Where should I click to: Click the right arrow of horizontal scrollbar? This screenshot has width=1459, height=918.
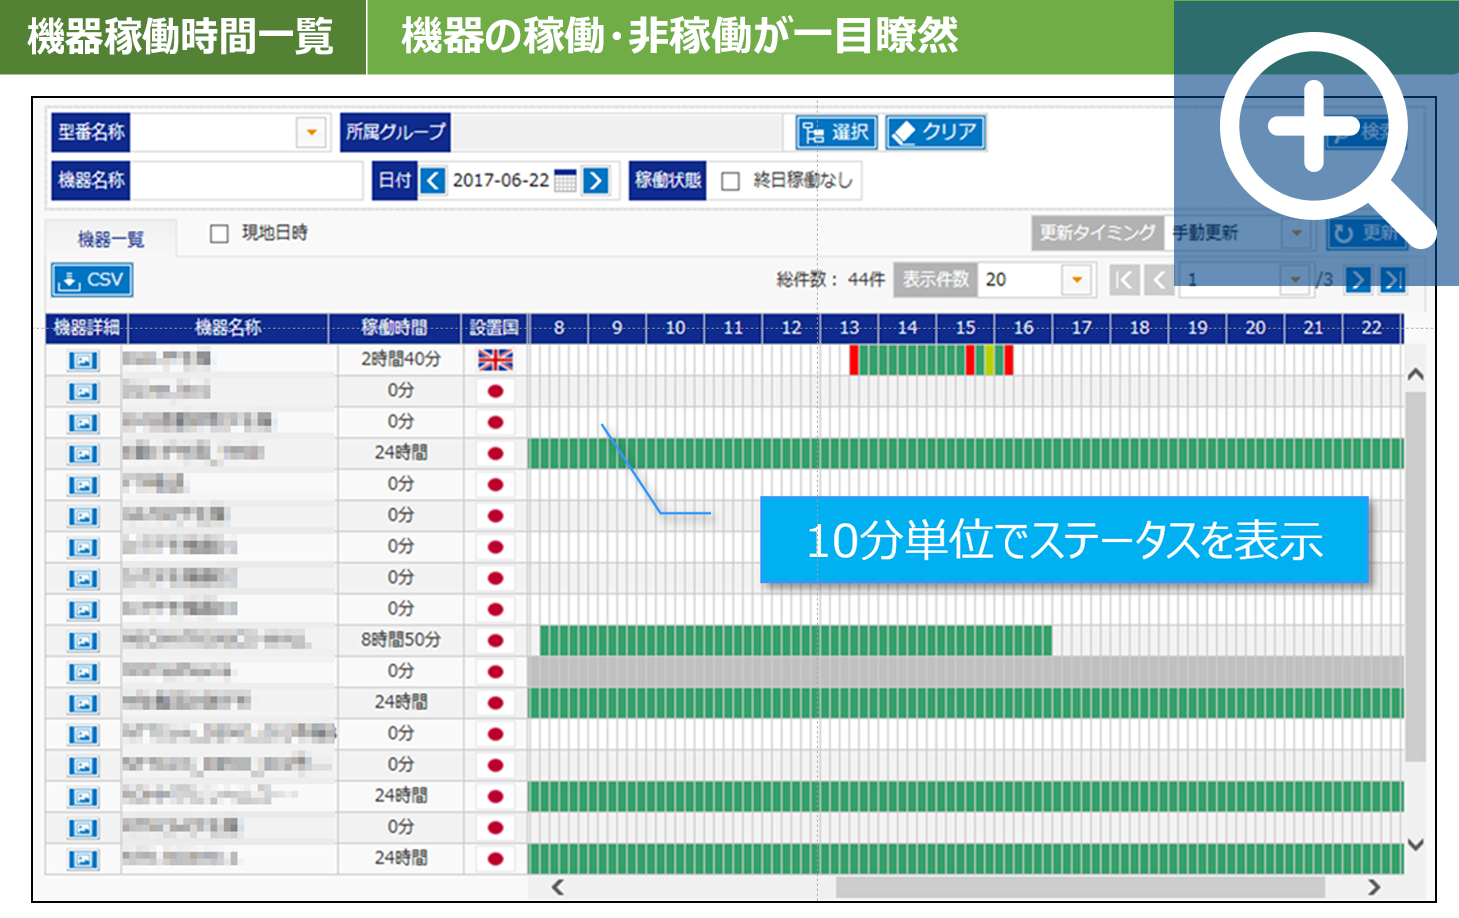(x=1374, y=887)
